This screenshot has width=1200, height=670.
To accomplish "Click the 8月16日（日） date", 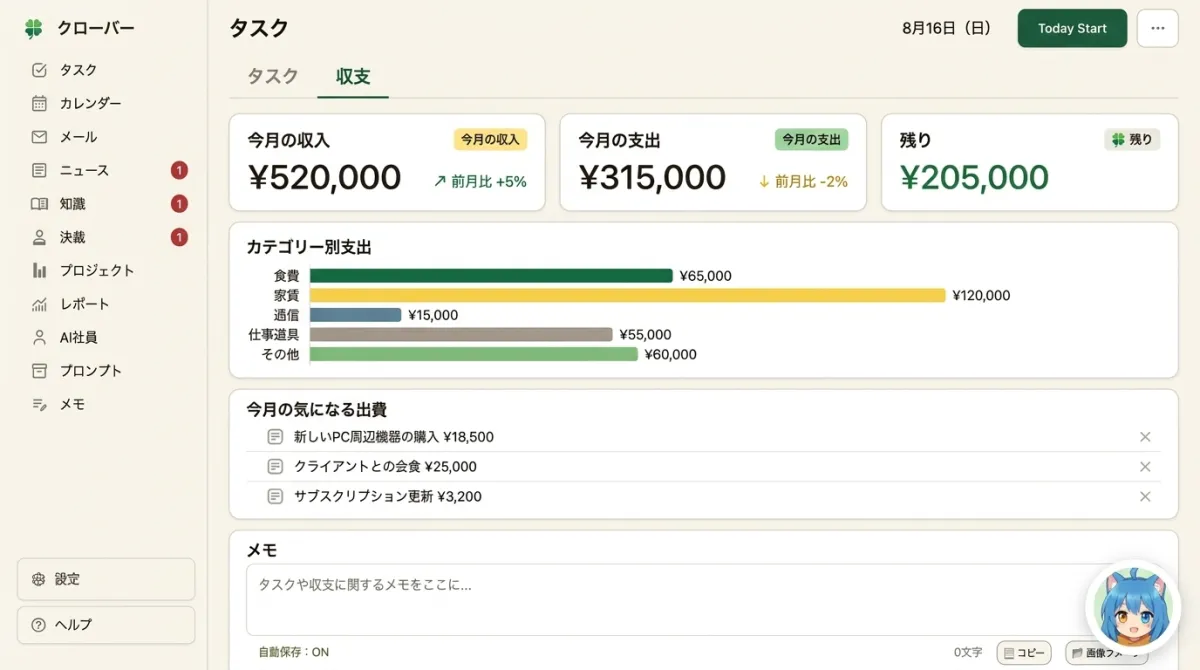I will pyautogui.click(x=946, y=28).
